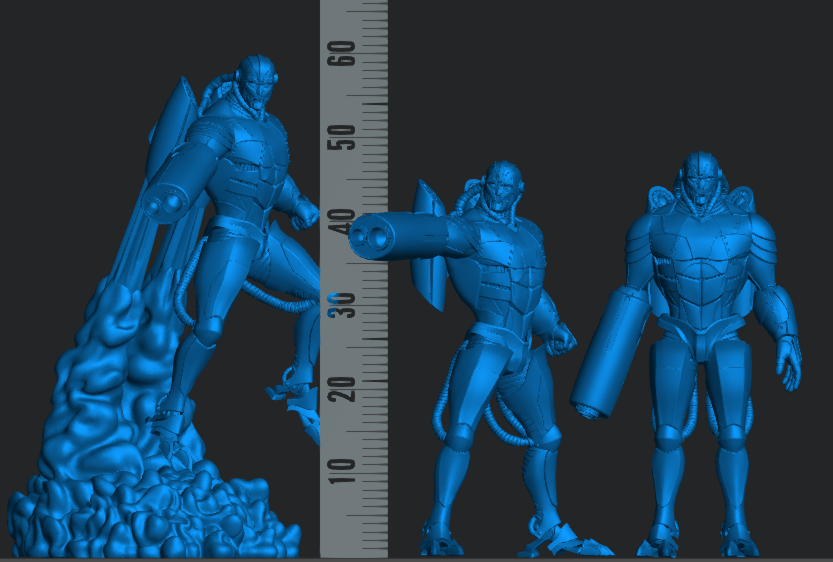Click the '10' mark on the ruler

click(342, 472)
